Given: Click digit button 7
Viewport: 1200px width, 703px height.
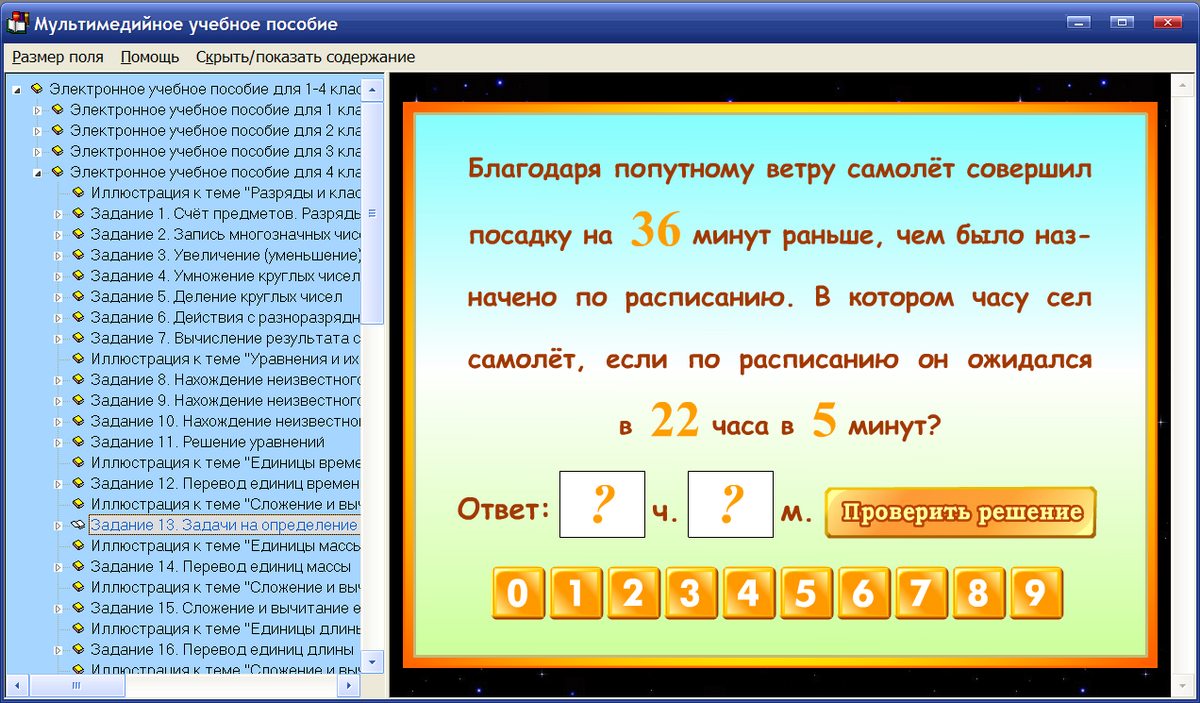Looking at the screenshot, I should (x=920, y=593).
